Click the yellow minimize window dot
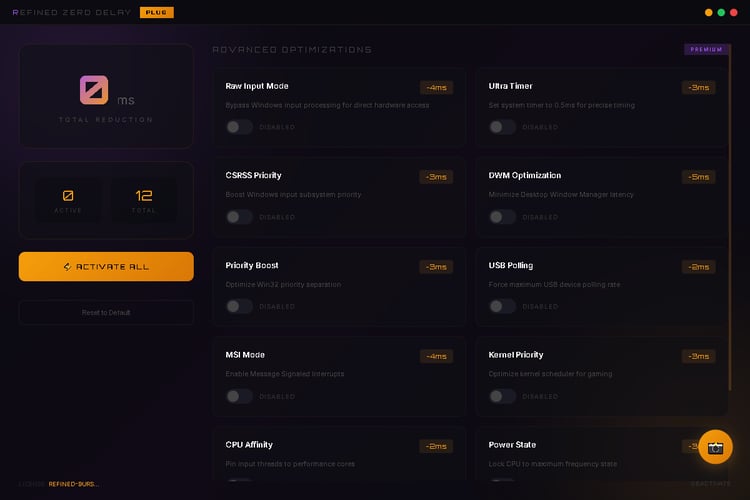The height and width of the screenshot is (500, 750). coord(709,13)
